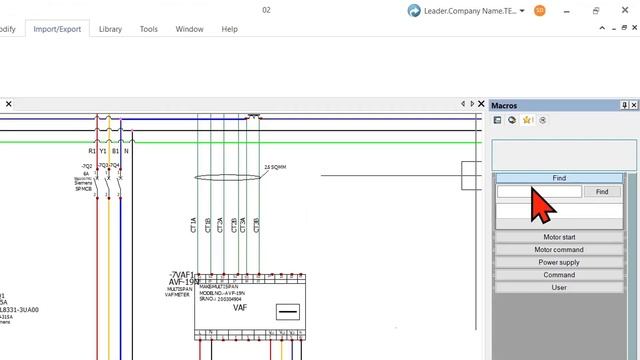This screenshot has width=640, height=360.
Task: Pin the Macros panel with the pushpin icon
Action: (624, 105)
